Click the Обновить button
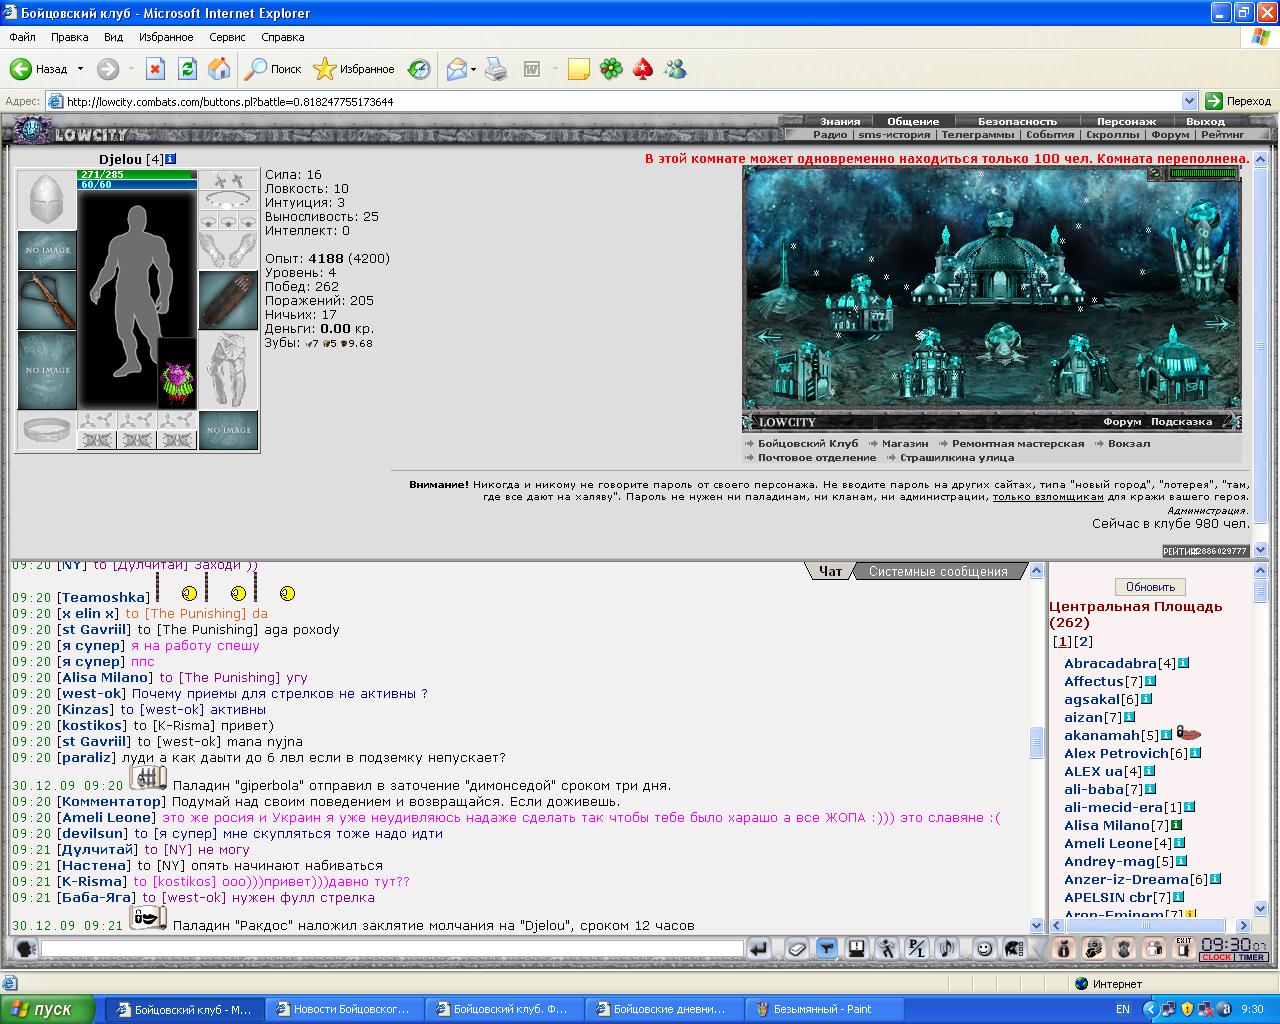 1150,587
